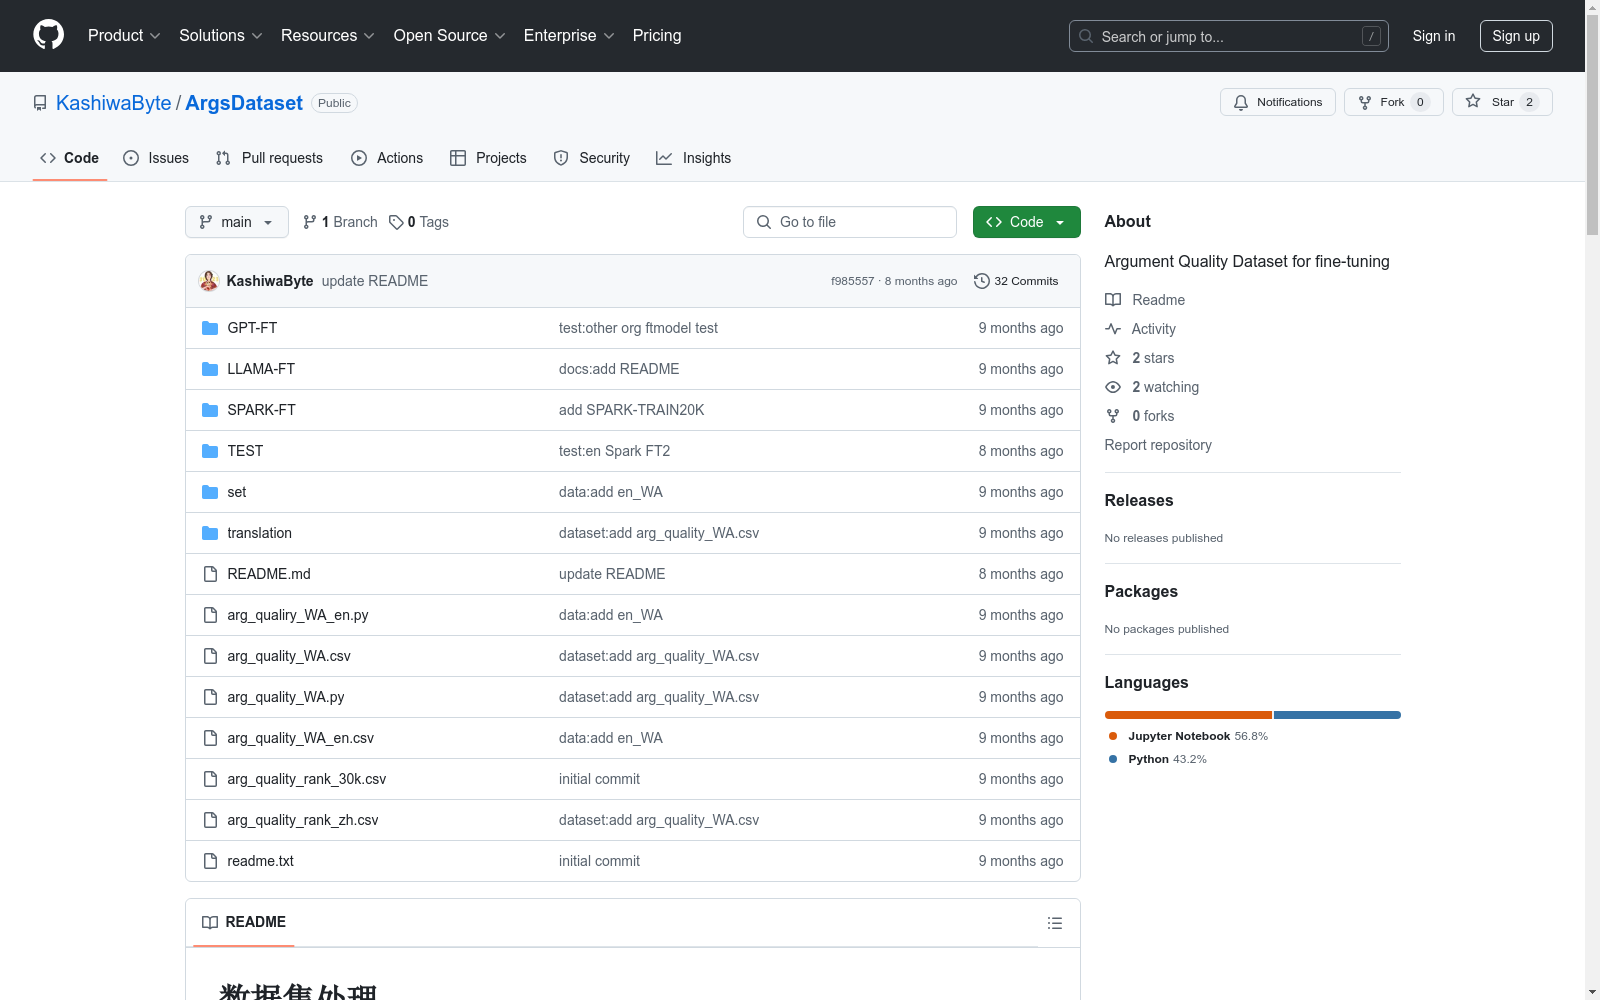
Task: Click the Readme book icon in About
Action: (x=1113, y=300)
